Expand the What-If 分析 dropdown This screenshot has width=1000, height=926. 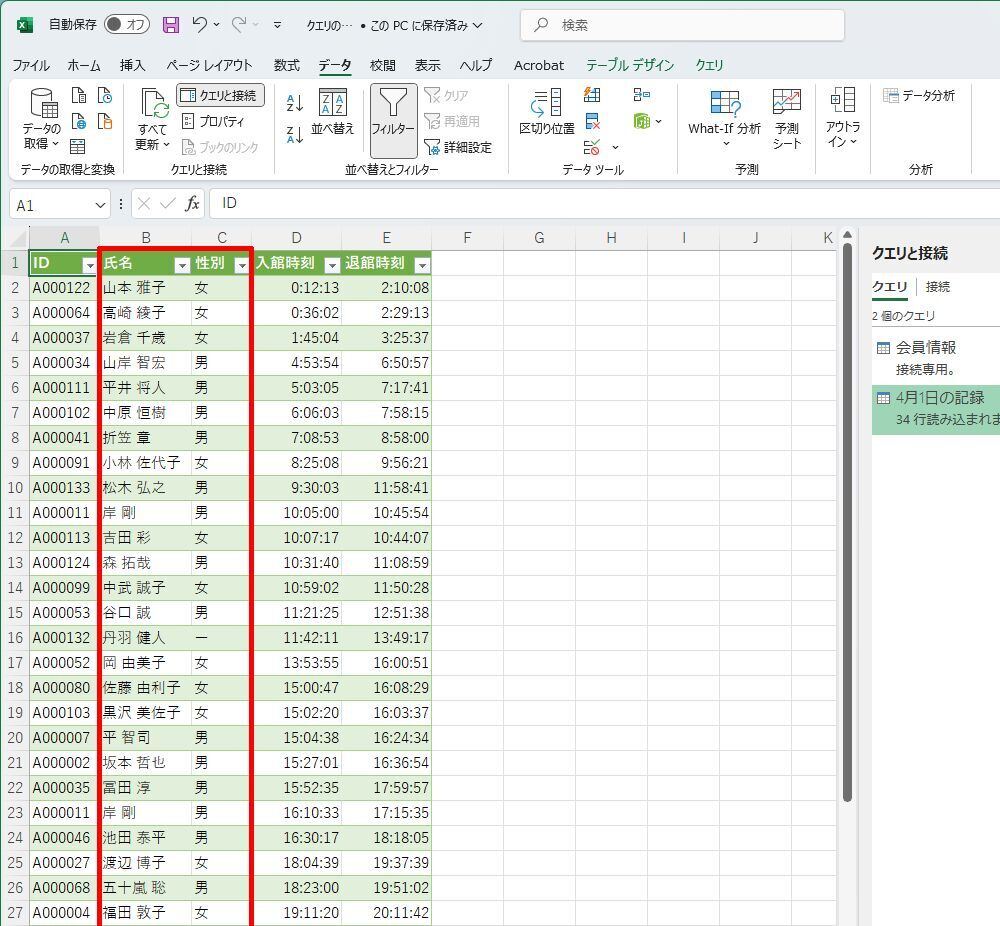point(726,144)
